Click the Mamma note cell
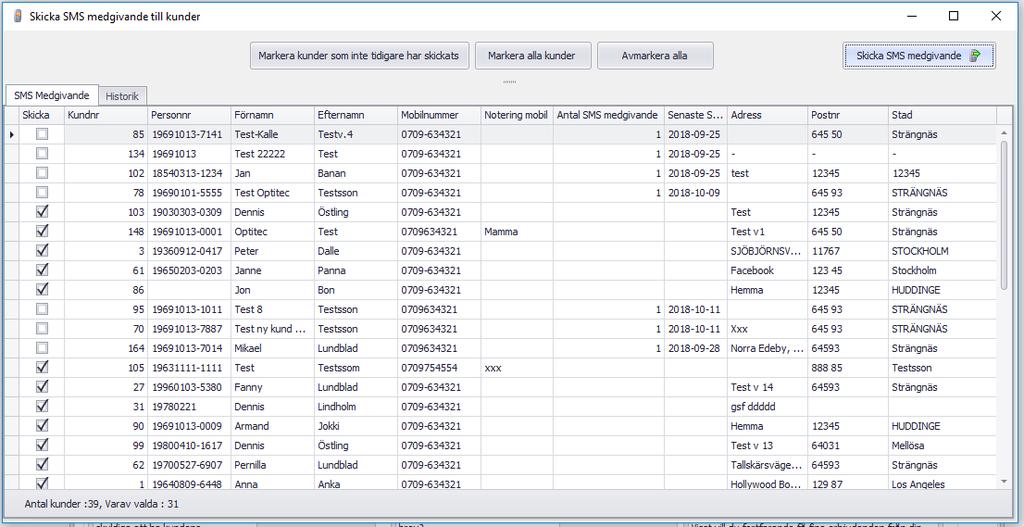The image size is (1024, 527). pyautogui.click(x=517, y=232)
